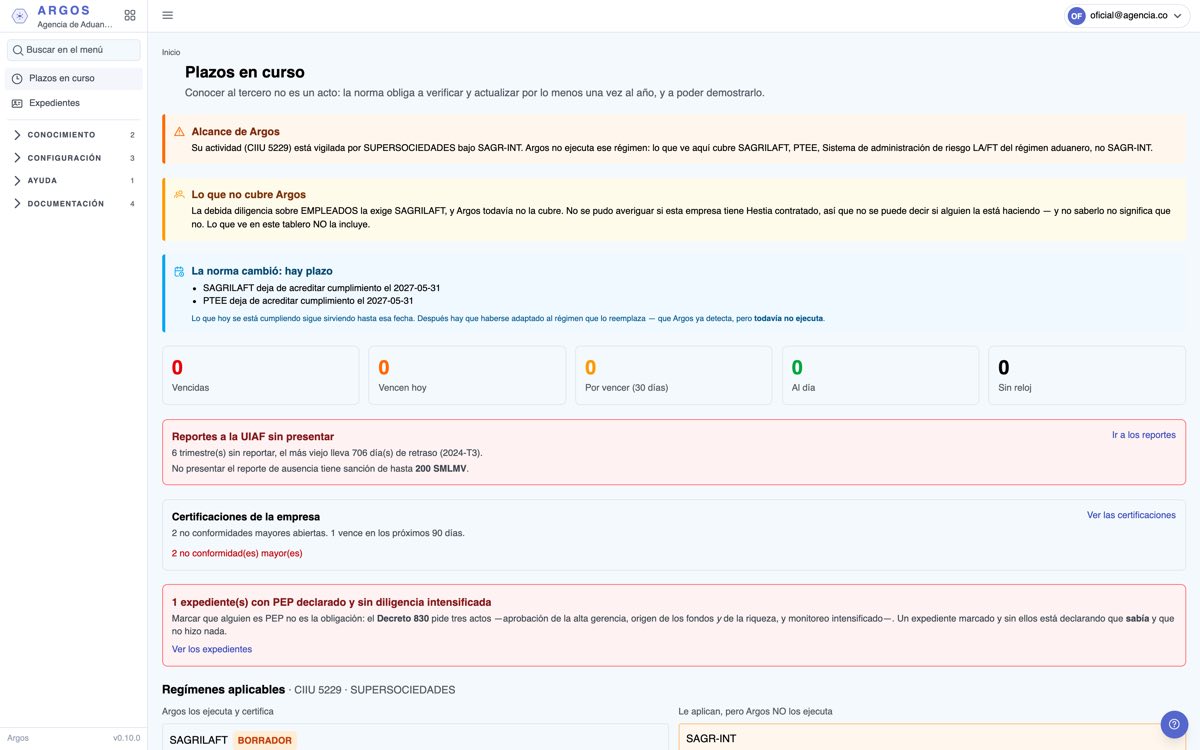Click the Plazos en curso page title
This screenshot has height=750, width=1200.
(245, 72)
